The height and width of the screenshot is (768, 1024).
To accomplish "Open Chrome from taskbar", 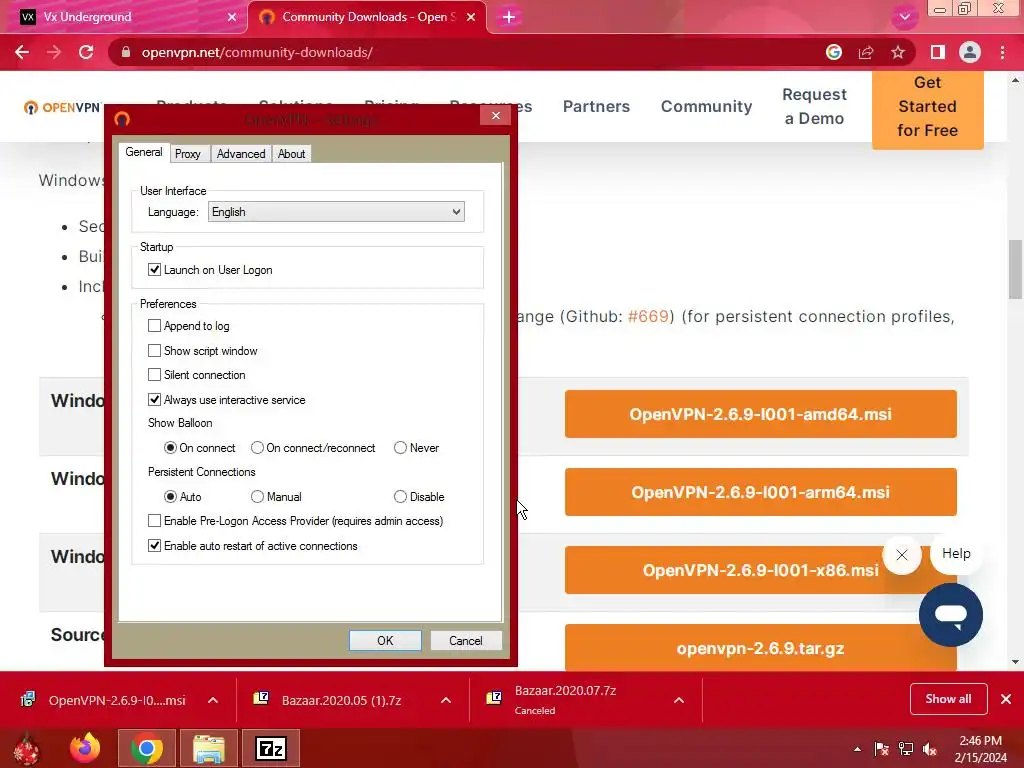I will click(x=146, y=748).
